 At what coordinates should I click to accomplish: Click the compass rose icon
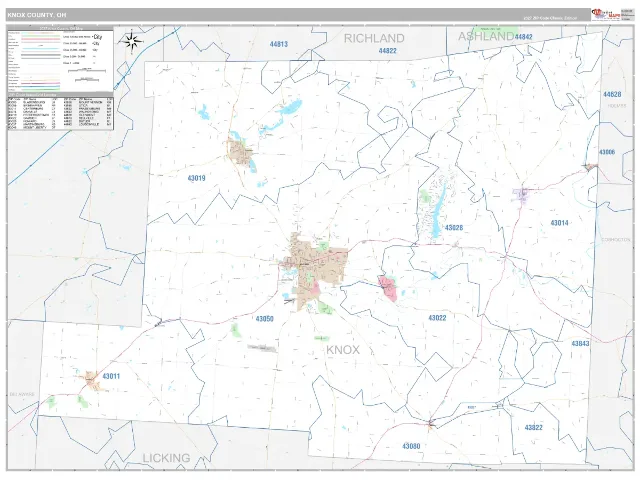coord(132,41)
